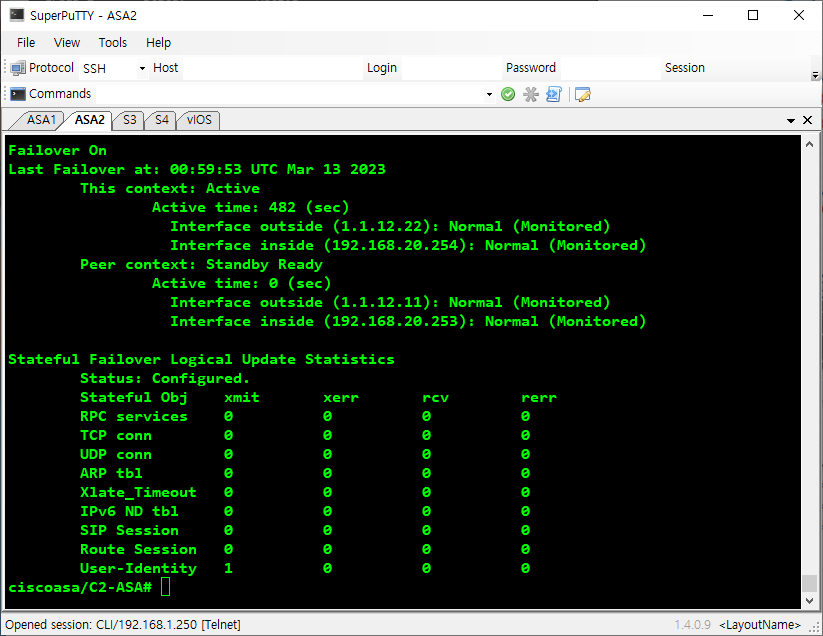Screen dimensions: 823x636
Task: Expand the connection toolbar overflow arrow
Action: pyautogui.click(x=815, y=76)
